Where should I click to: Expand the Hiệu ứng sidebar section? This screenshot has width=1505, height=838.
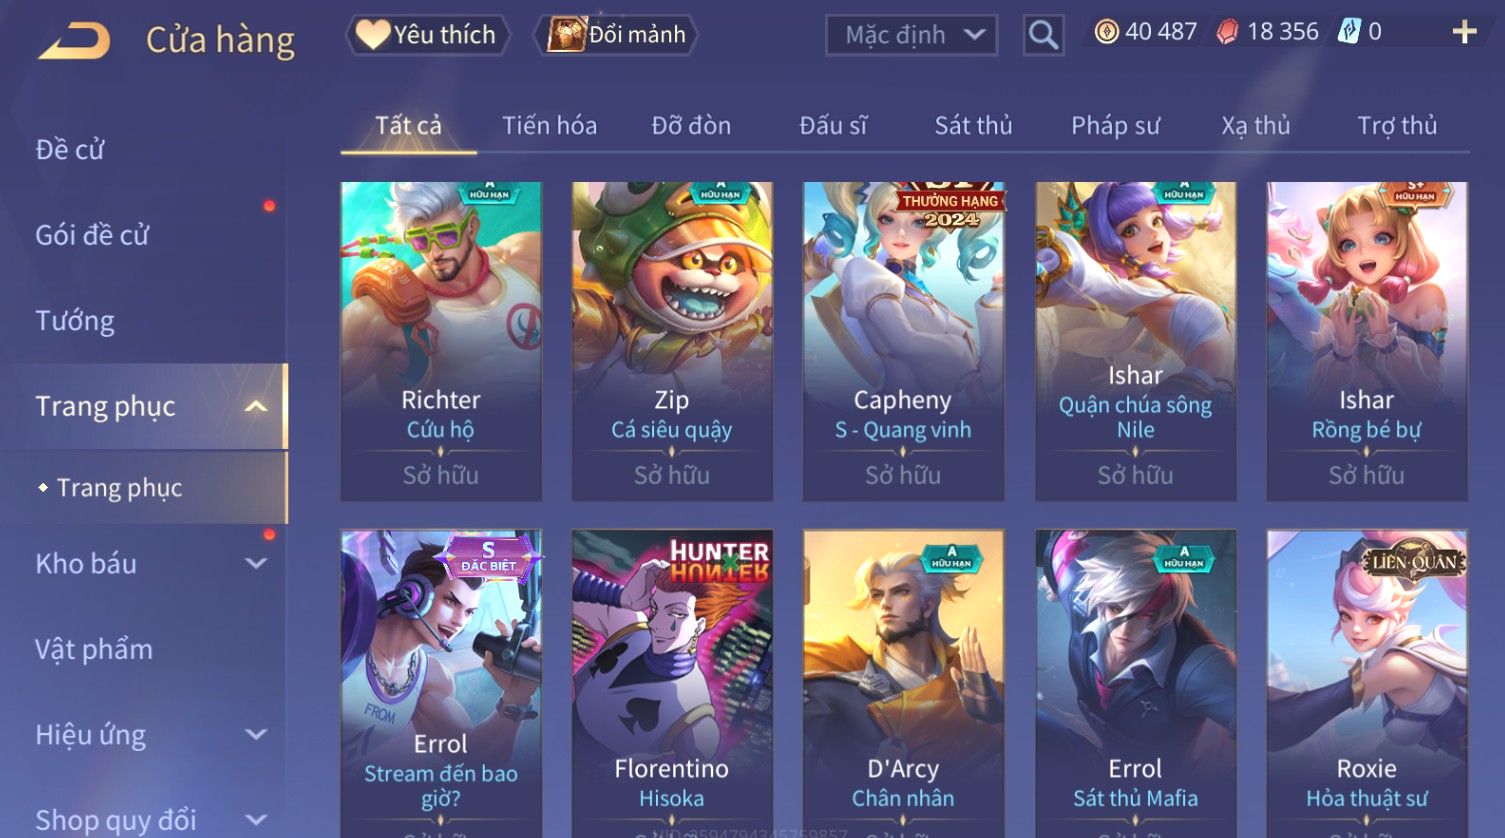(256, 735)
